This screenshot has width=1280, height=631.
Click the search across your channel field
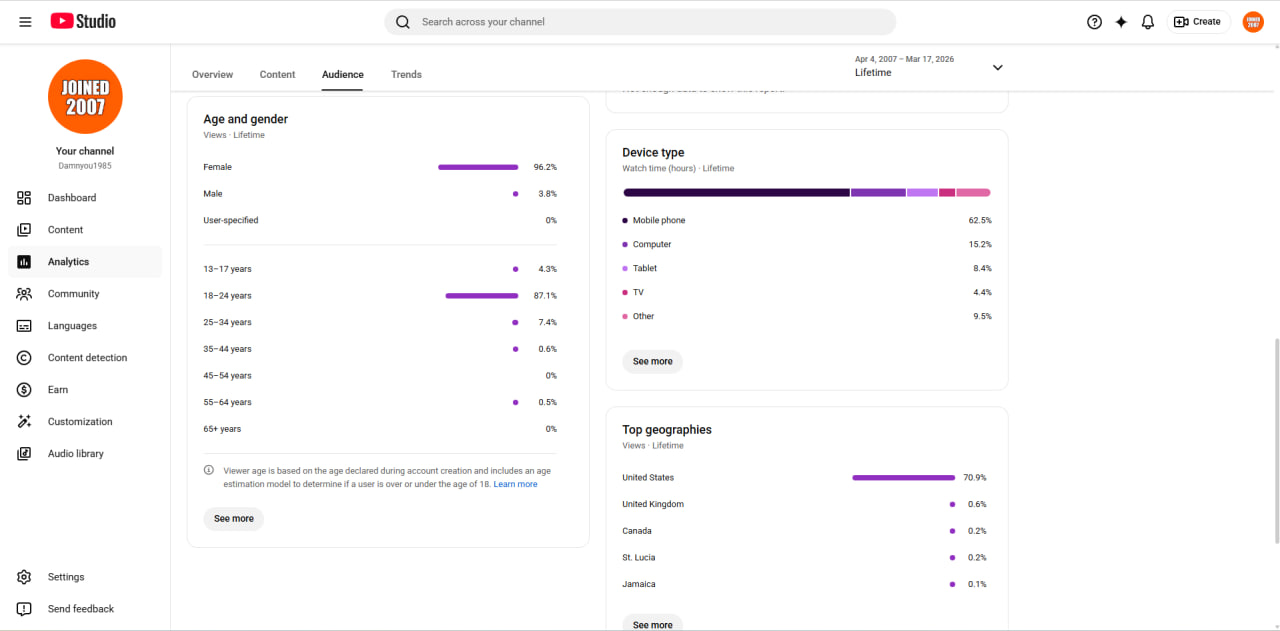click(640, 22)
